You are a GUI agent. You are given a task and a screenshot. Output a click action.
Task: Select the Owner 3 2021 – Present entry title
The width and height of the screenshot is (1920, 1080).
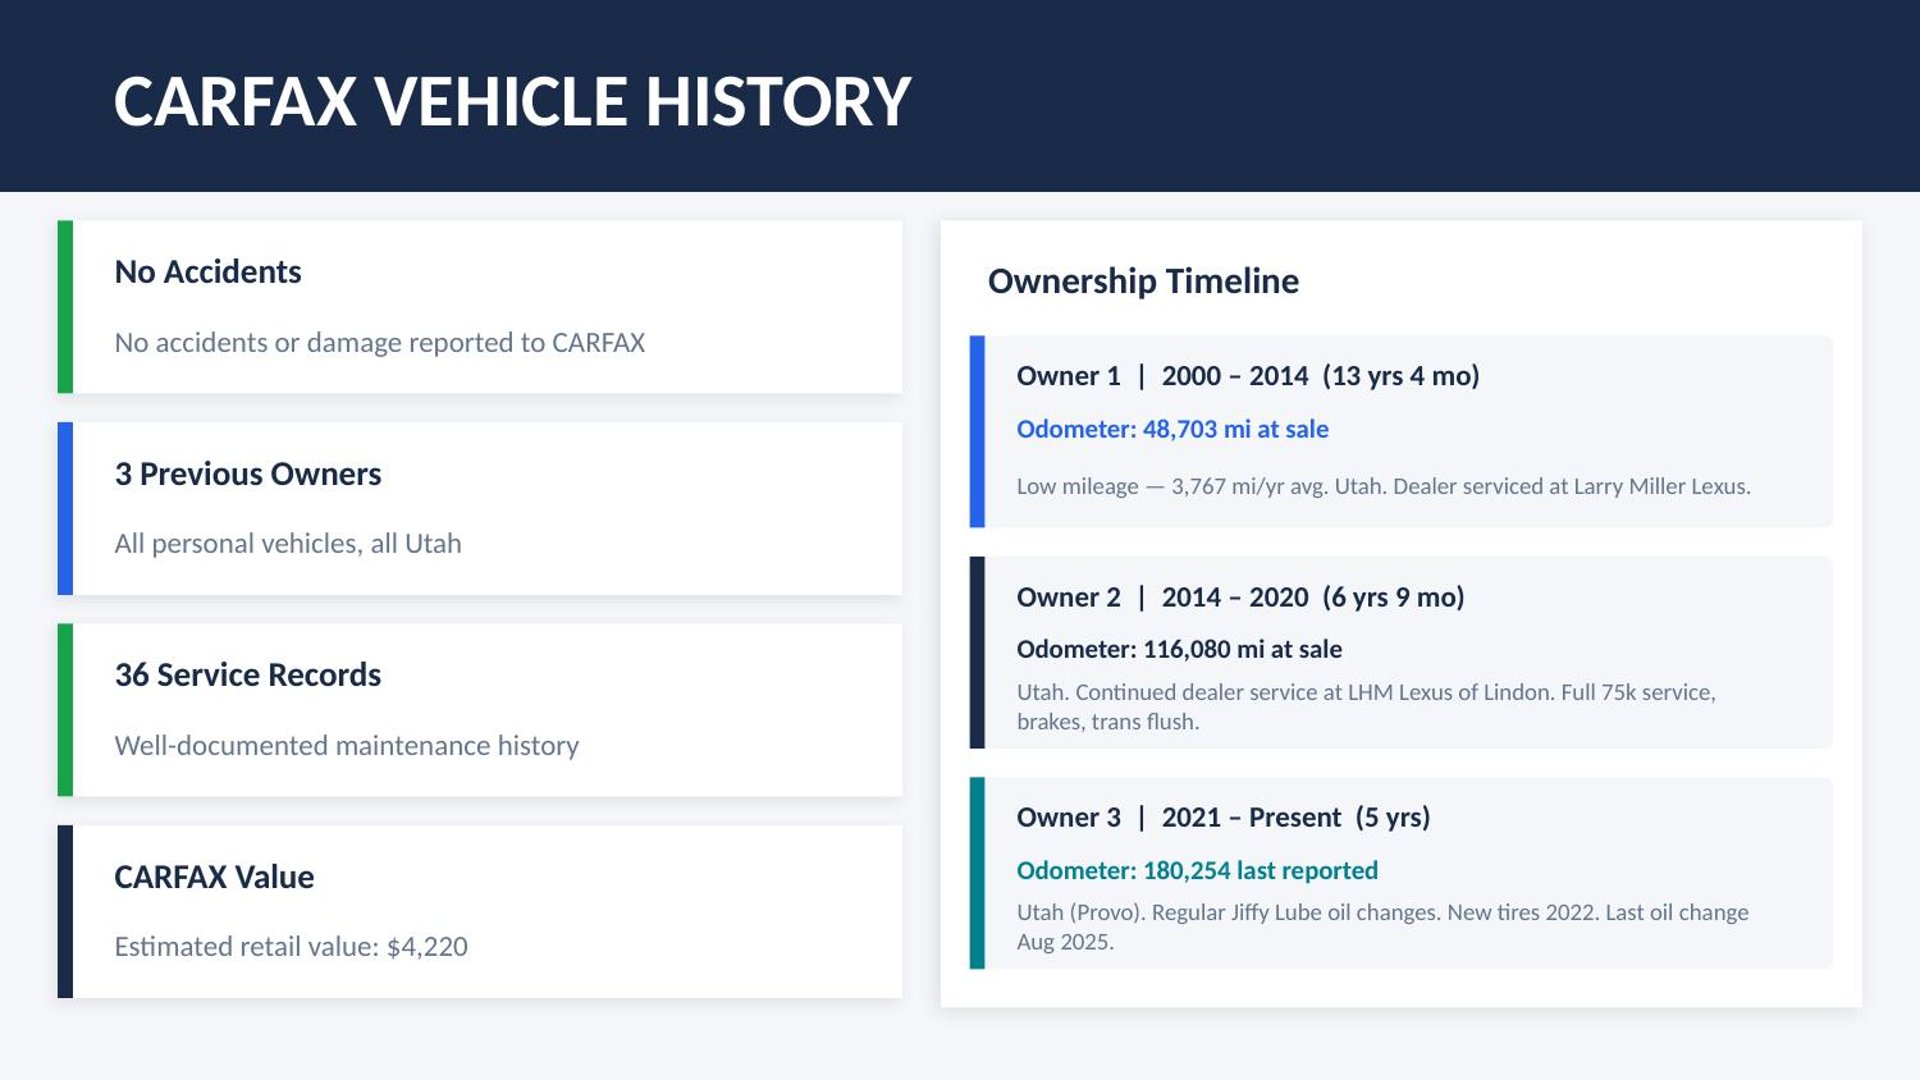(x=1223, y=817)
